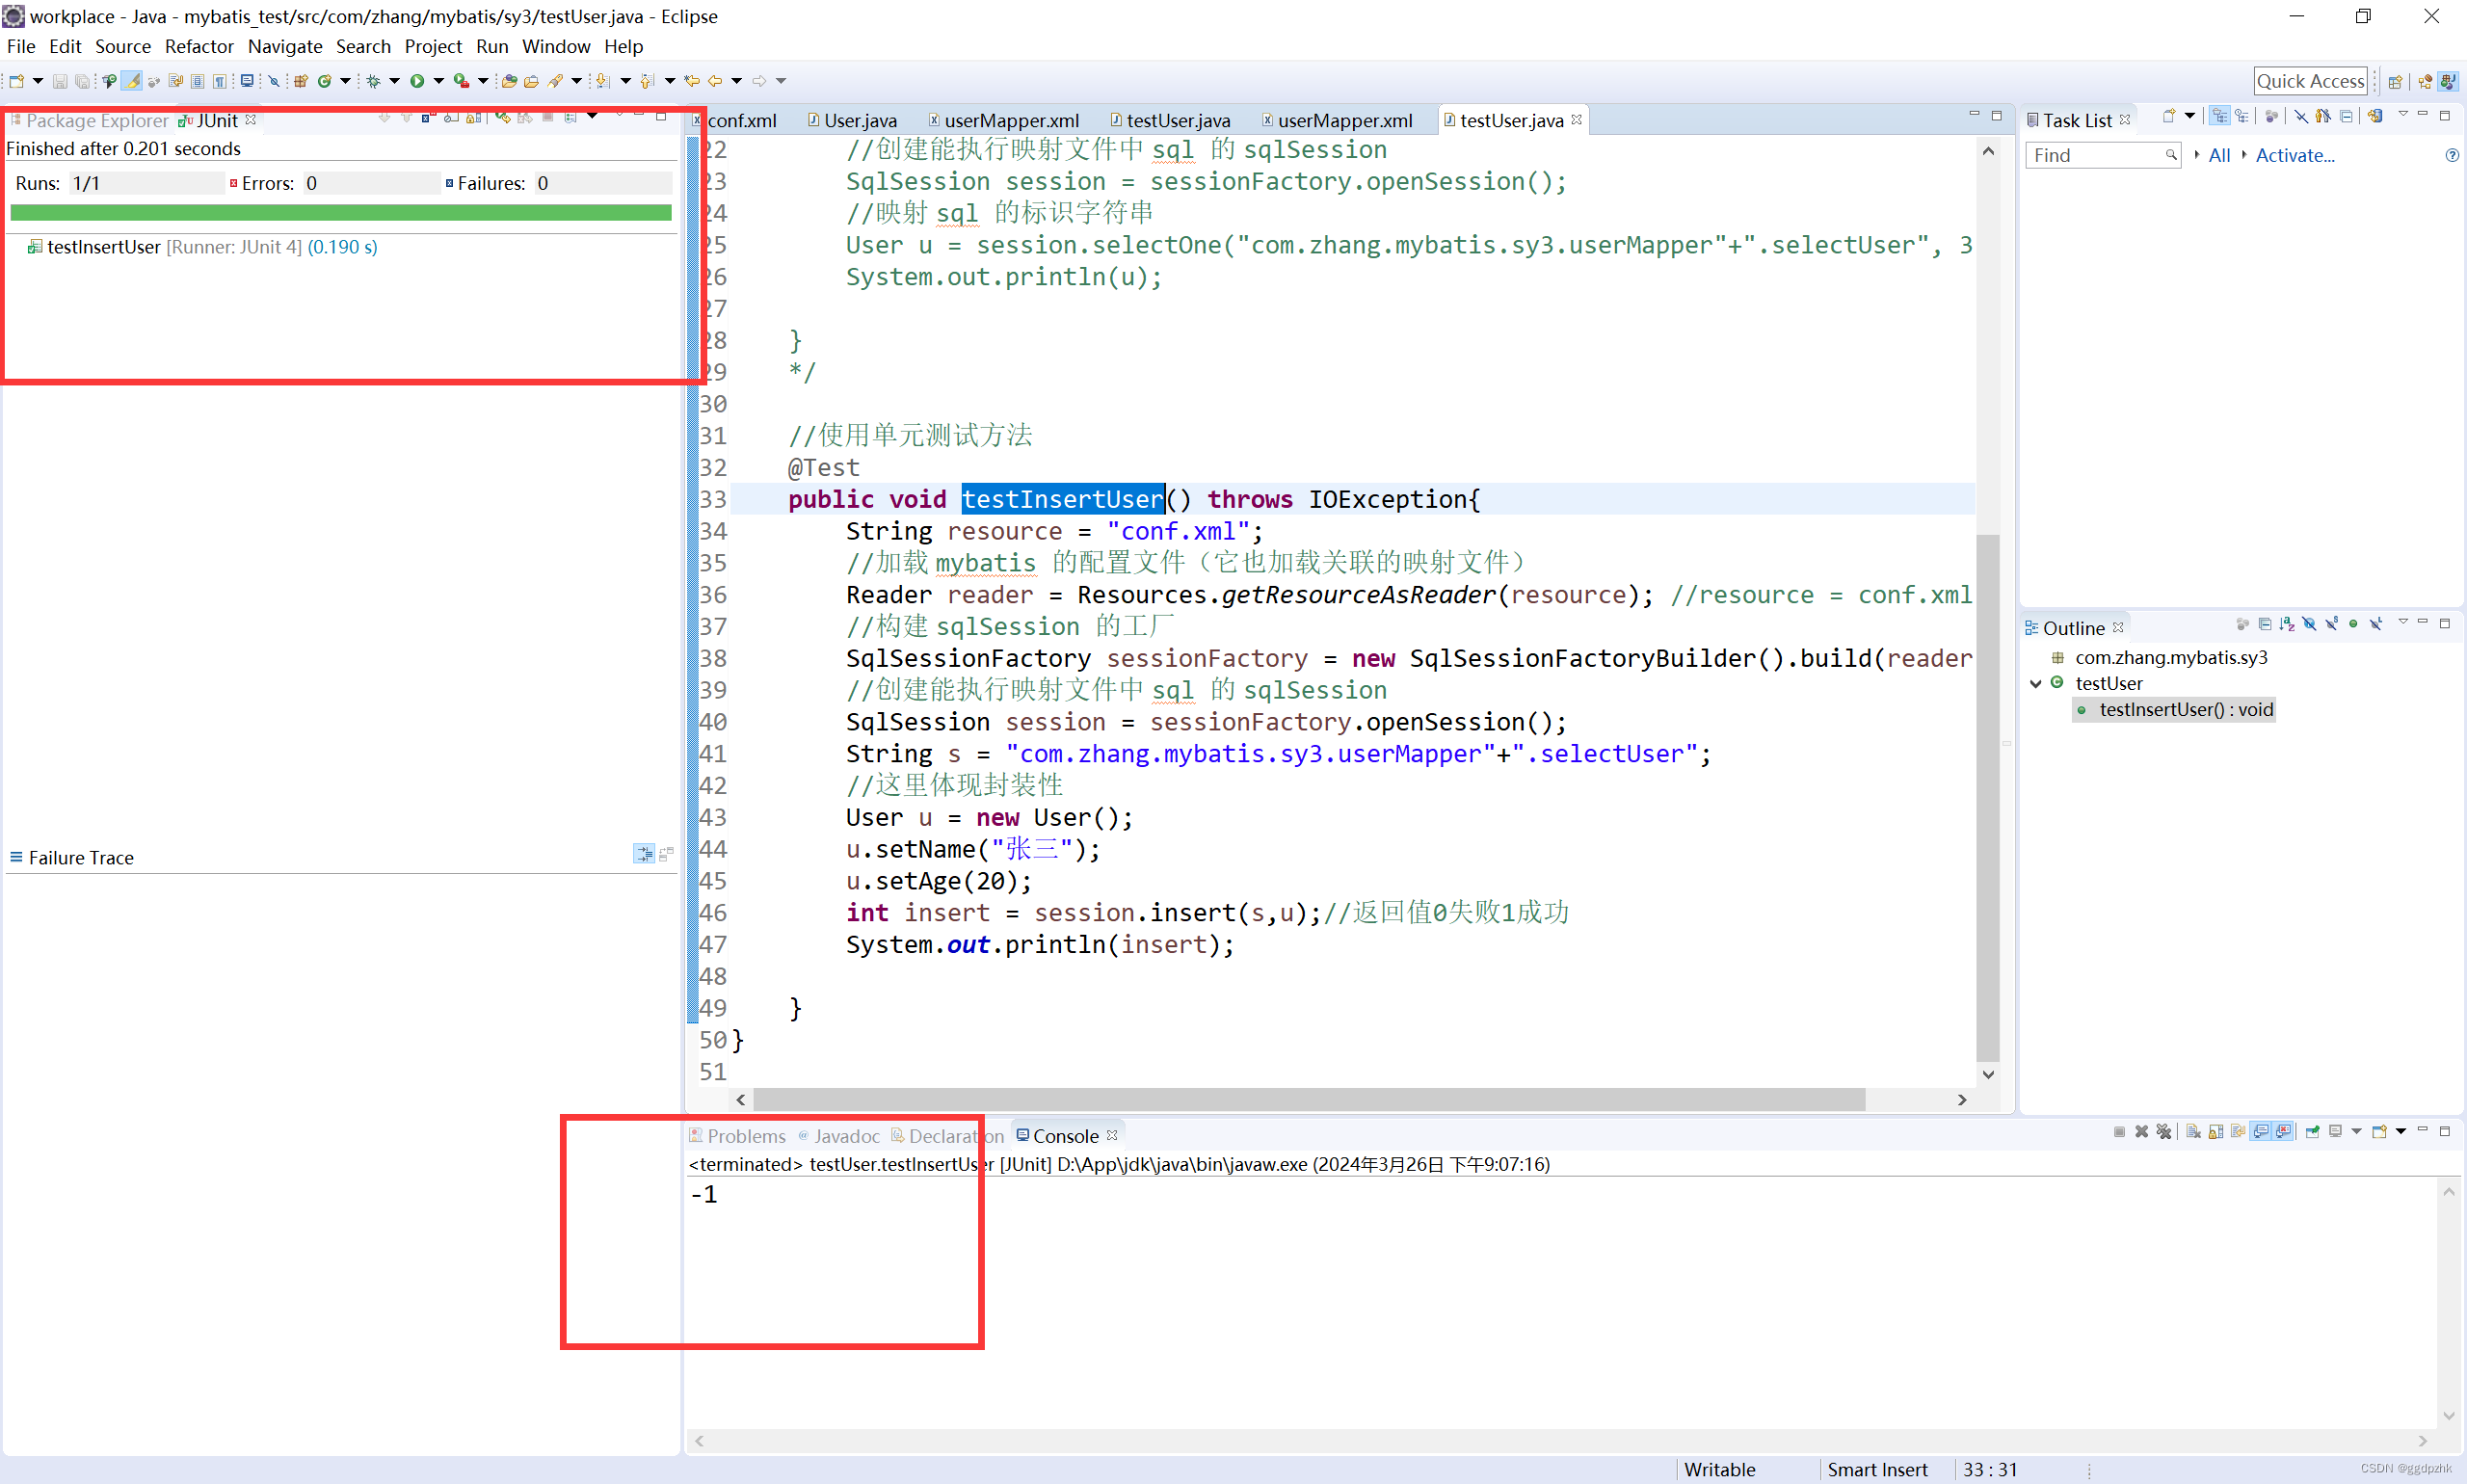Click the green JUnit progress bar
Image resolution: width=2467 pixels, height=1484 pixels.
click(x=341, y=212)
